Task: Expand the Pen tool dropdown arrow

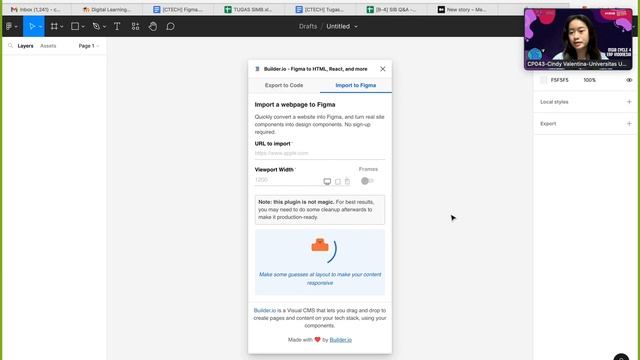Action: (104, 27)
